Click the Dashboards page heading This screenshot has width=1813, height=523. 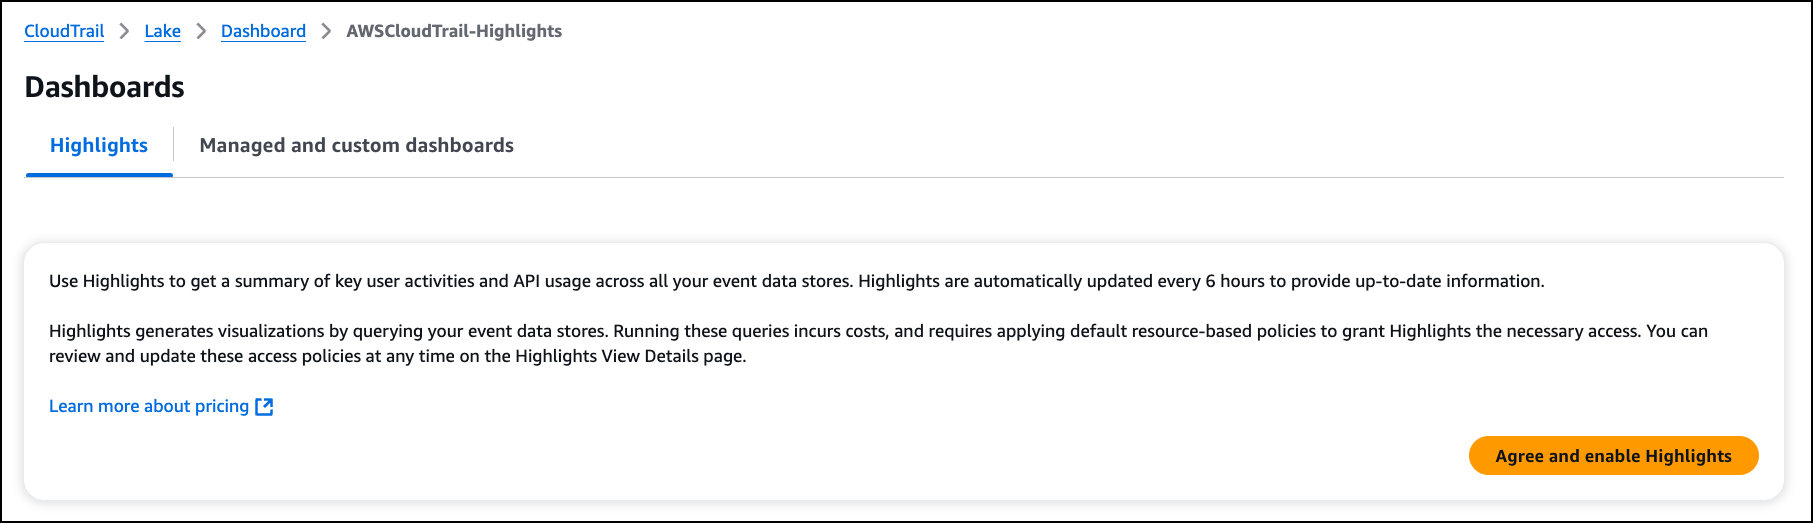pyautogui.click(x=104, y=87)
